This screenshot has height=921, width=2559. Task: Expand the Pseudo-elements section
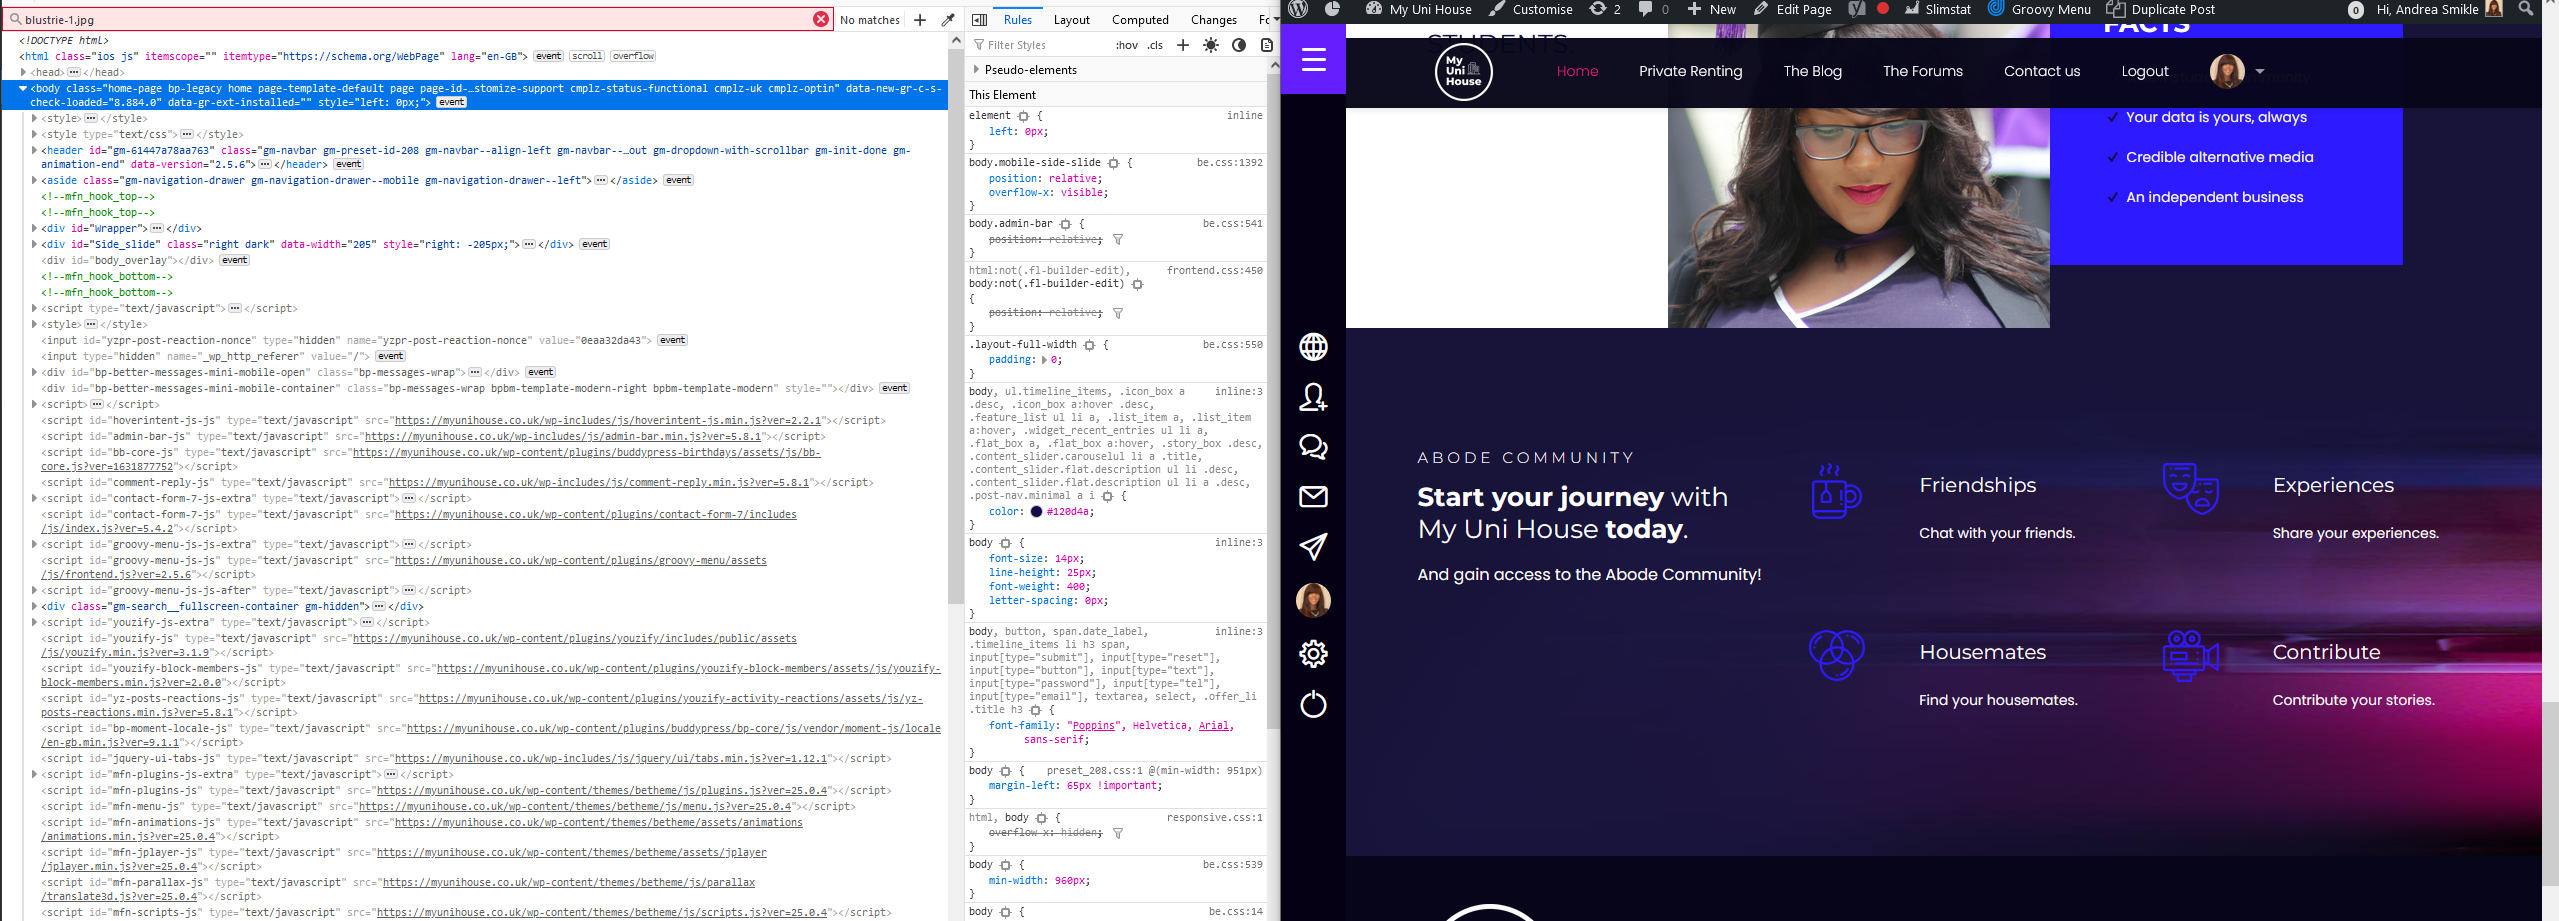[977, 70]
